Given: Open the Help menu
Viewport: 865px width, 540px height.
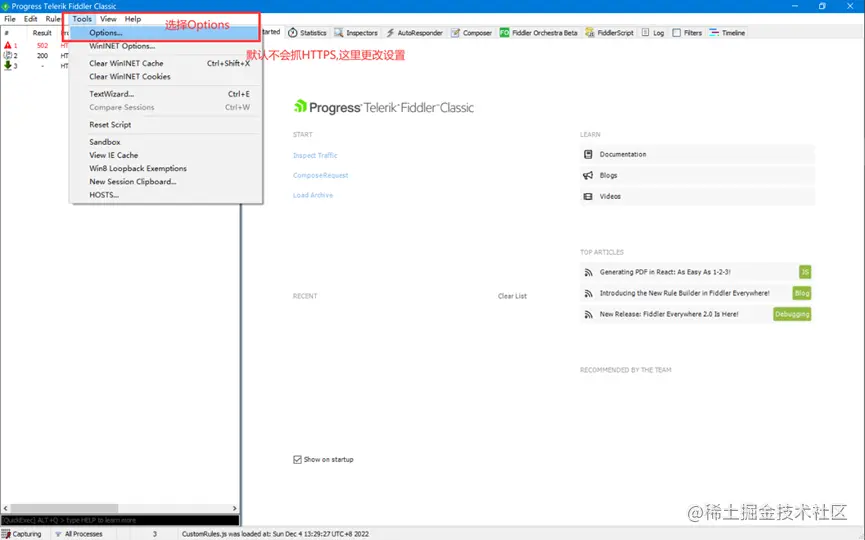Looking at the screenshot, I should click(x=132, y=19).
